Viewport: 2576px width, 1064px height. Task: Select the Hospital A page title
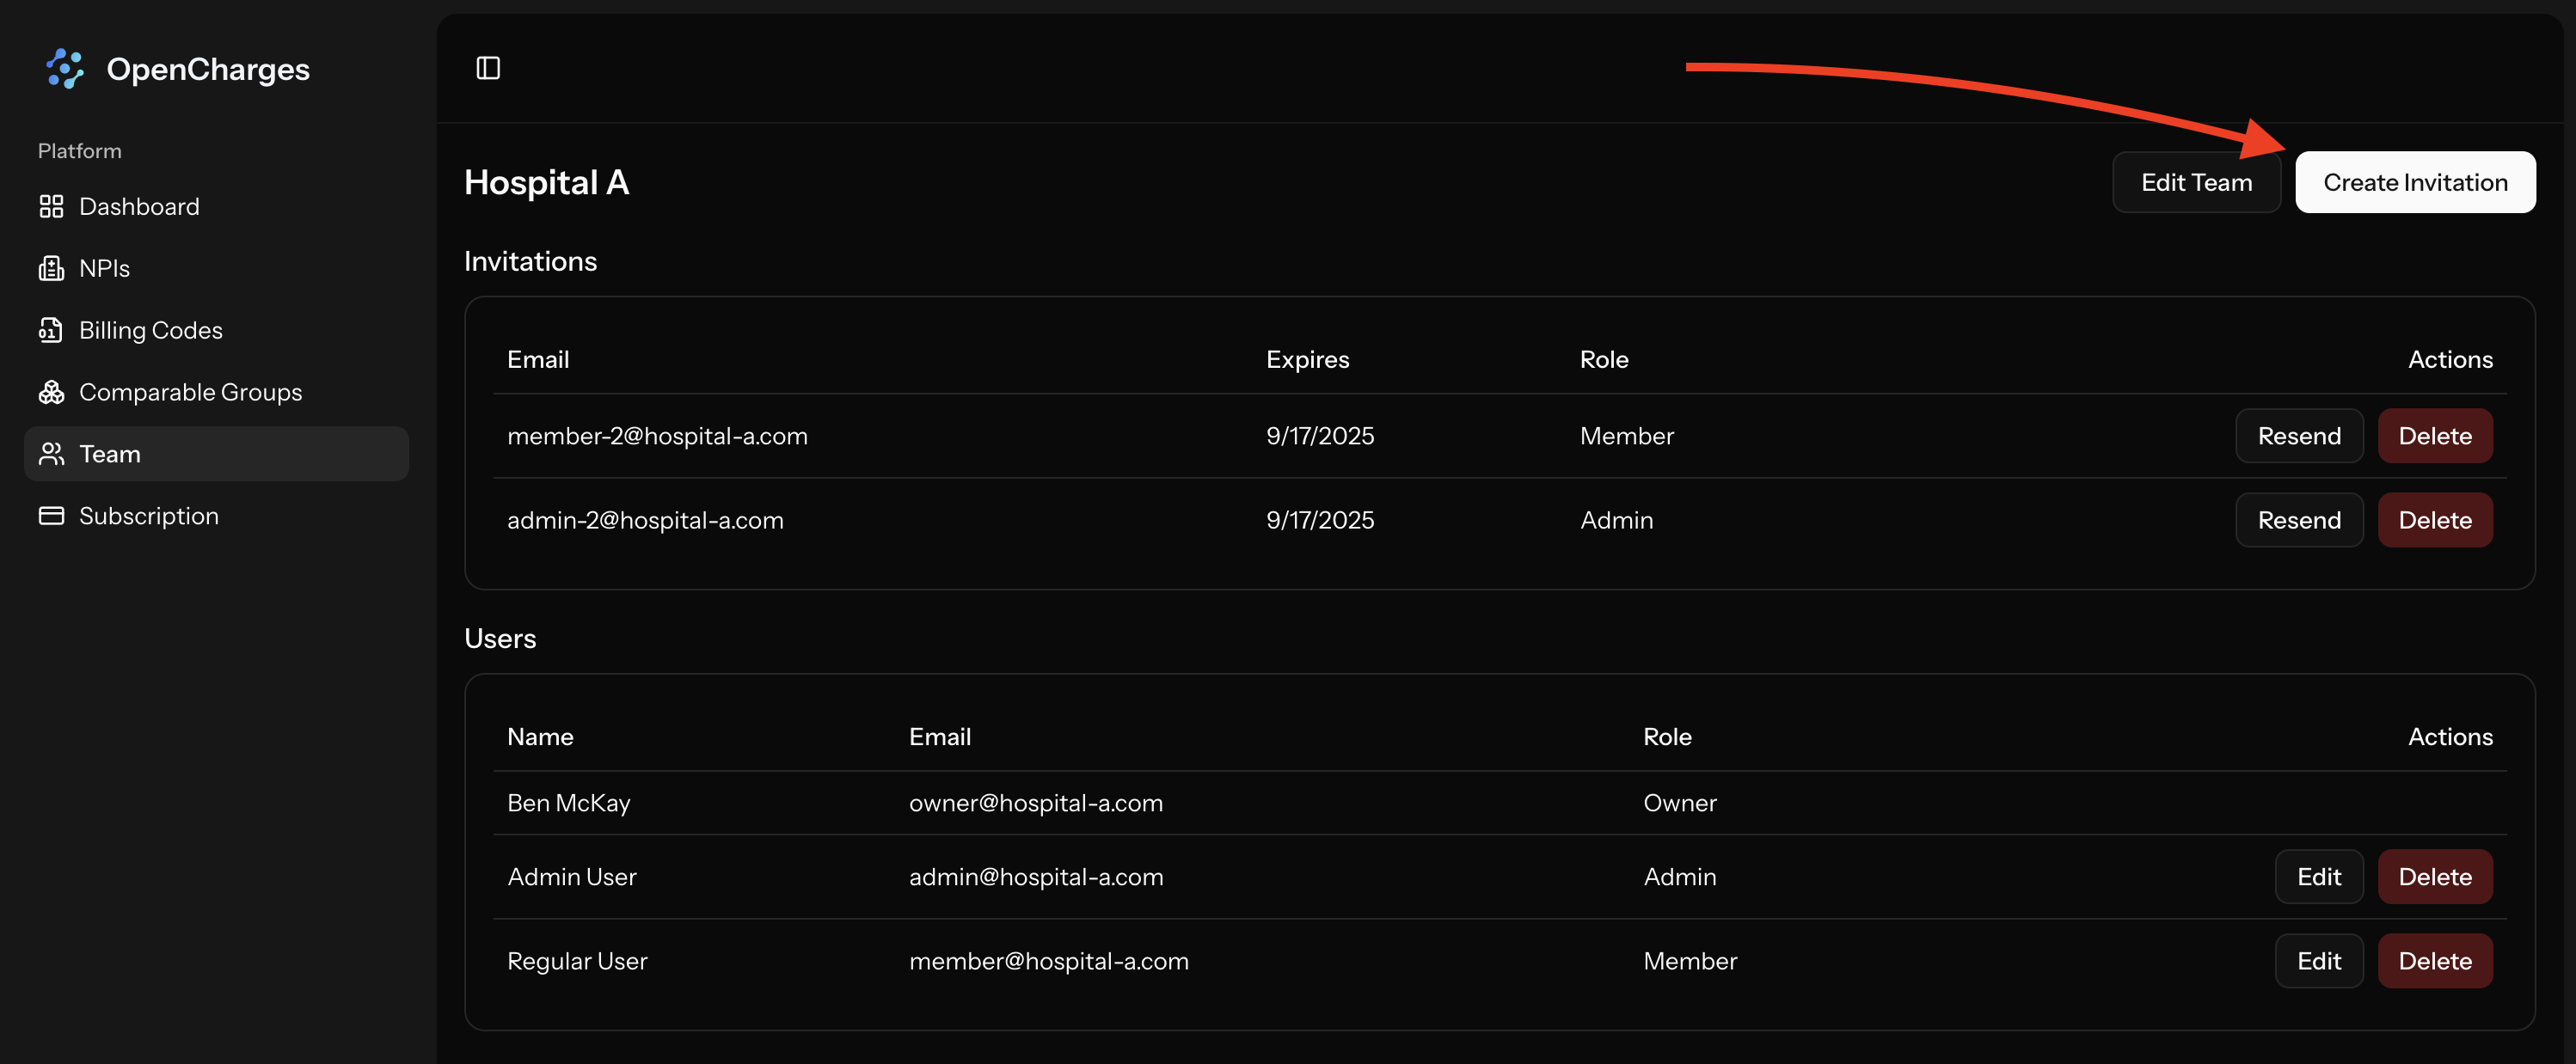coord(547,182)
